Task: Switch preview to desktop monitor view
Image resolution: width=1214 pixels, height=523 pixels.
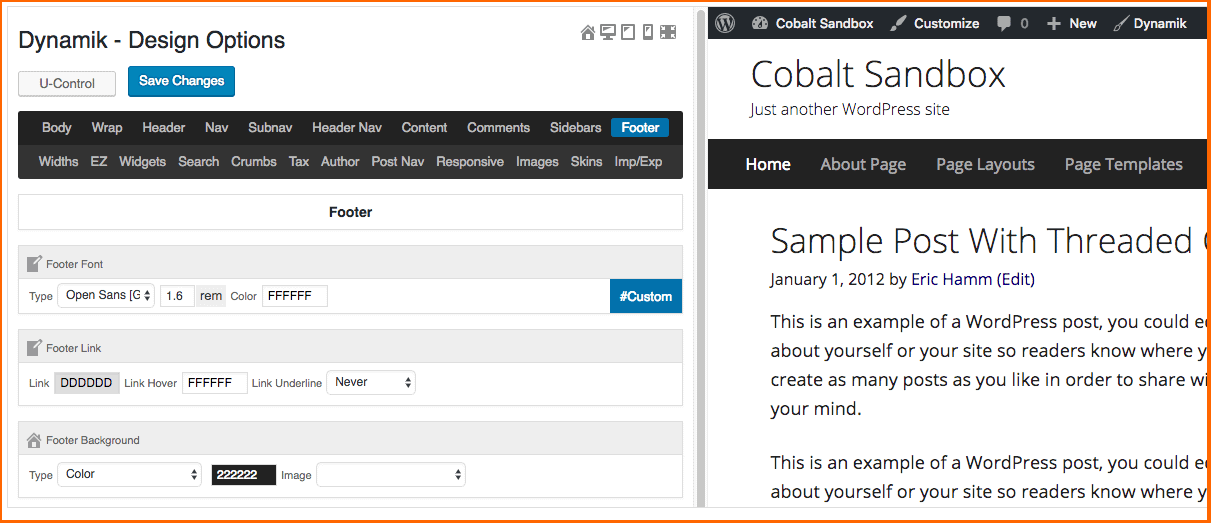Action: pyautogui.click(x=608, y=33)
